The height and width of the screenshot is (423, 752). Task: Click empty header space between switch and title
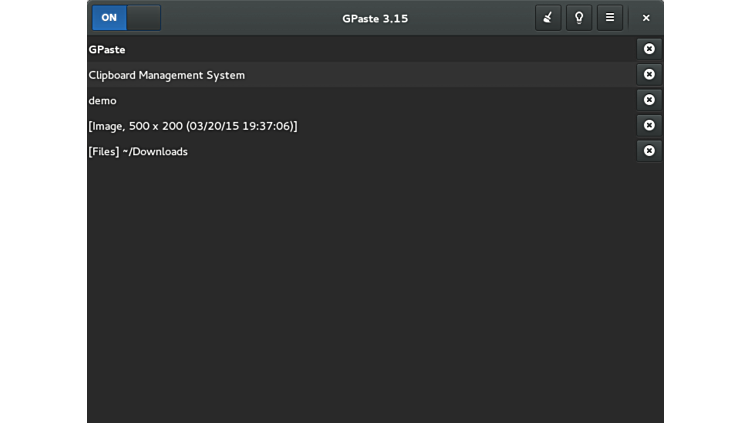250,18
